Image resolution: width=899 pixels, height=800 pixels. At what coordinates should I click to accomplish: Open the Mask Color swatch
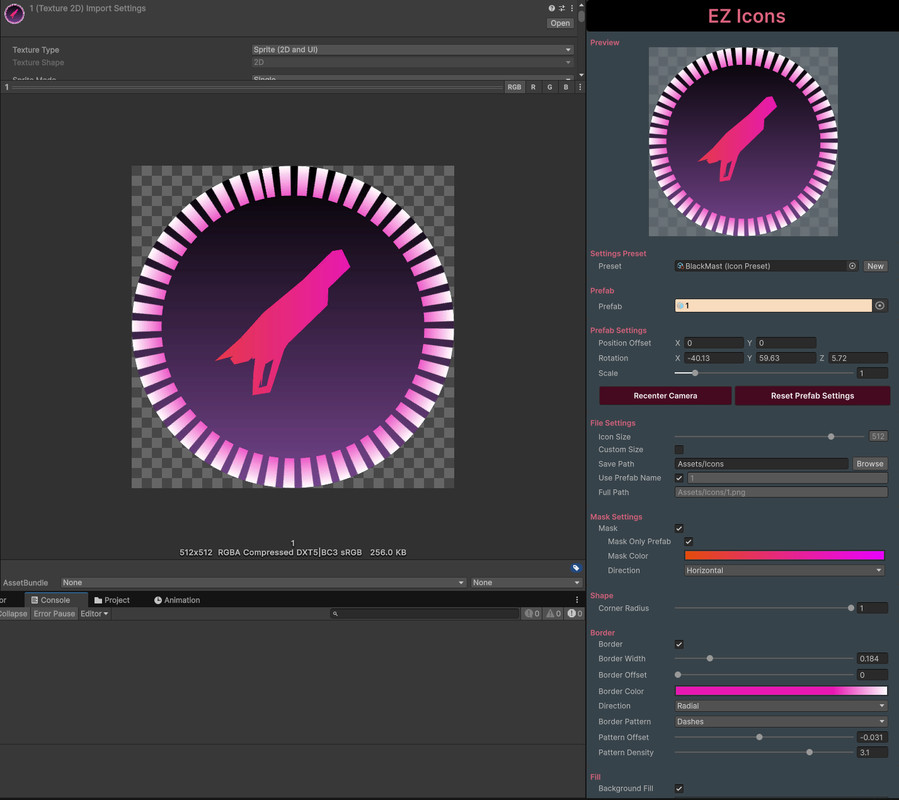(x=783, y=555)
